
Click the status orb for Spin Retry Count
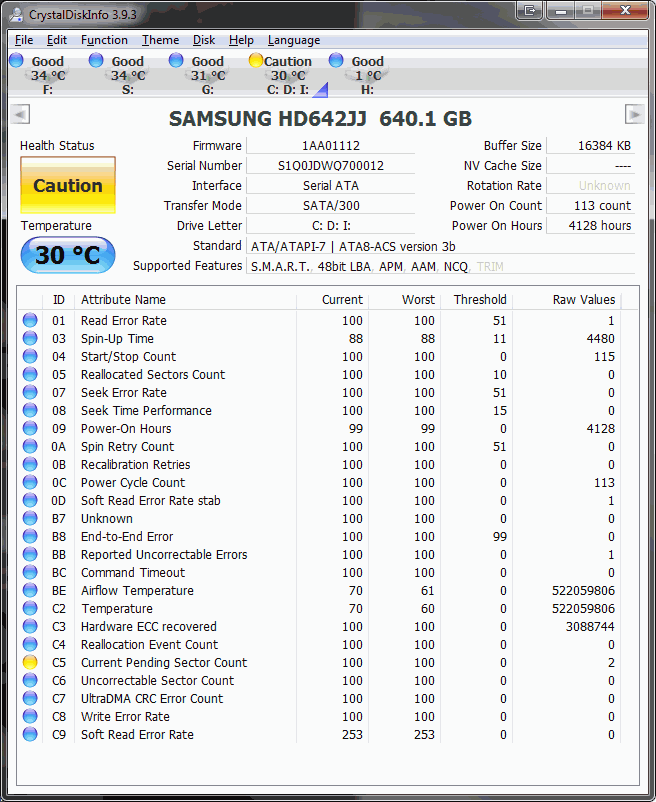click(30, 446)
